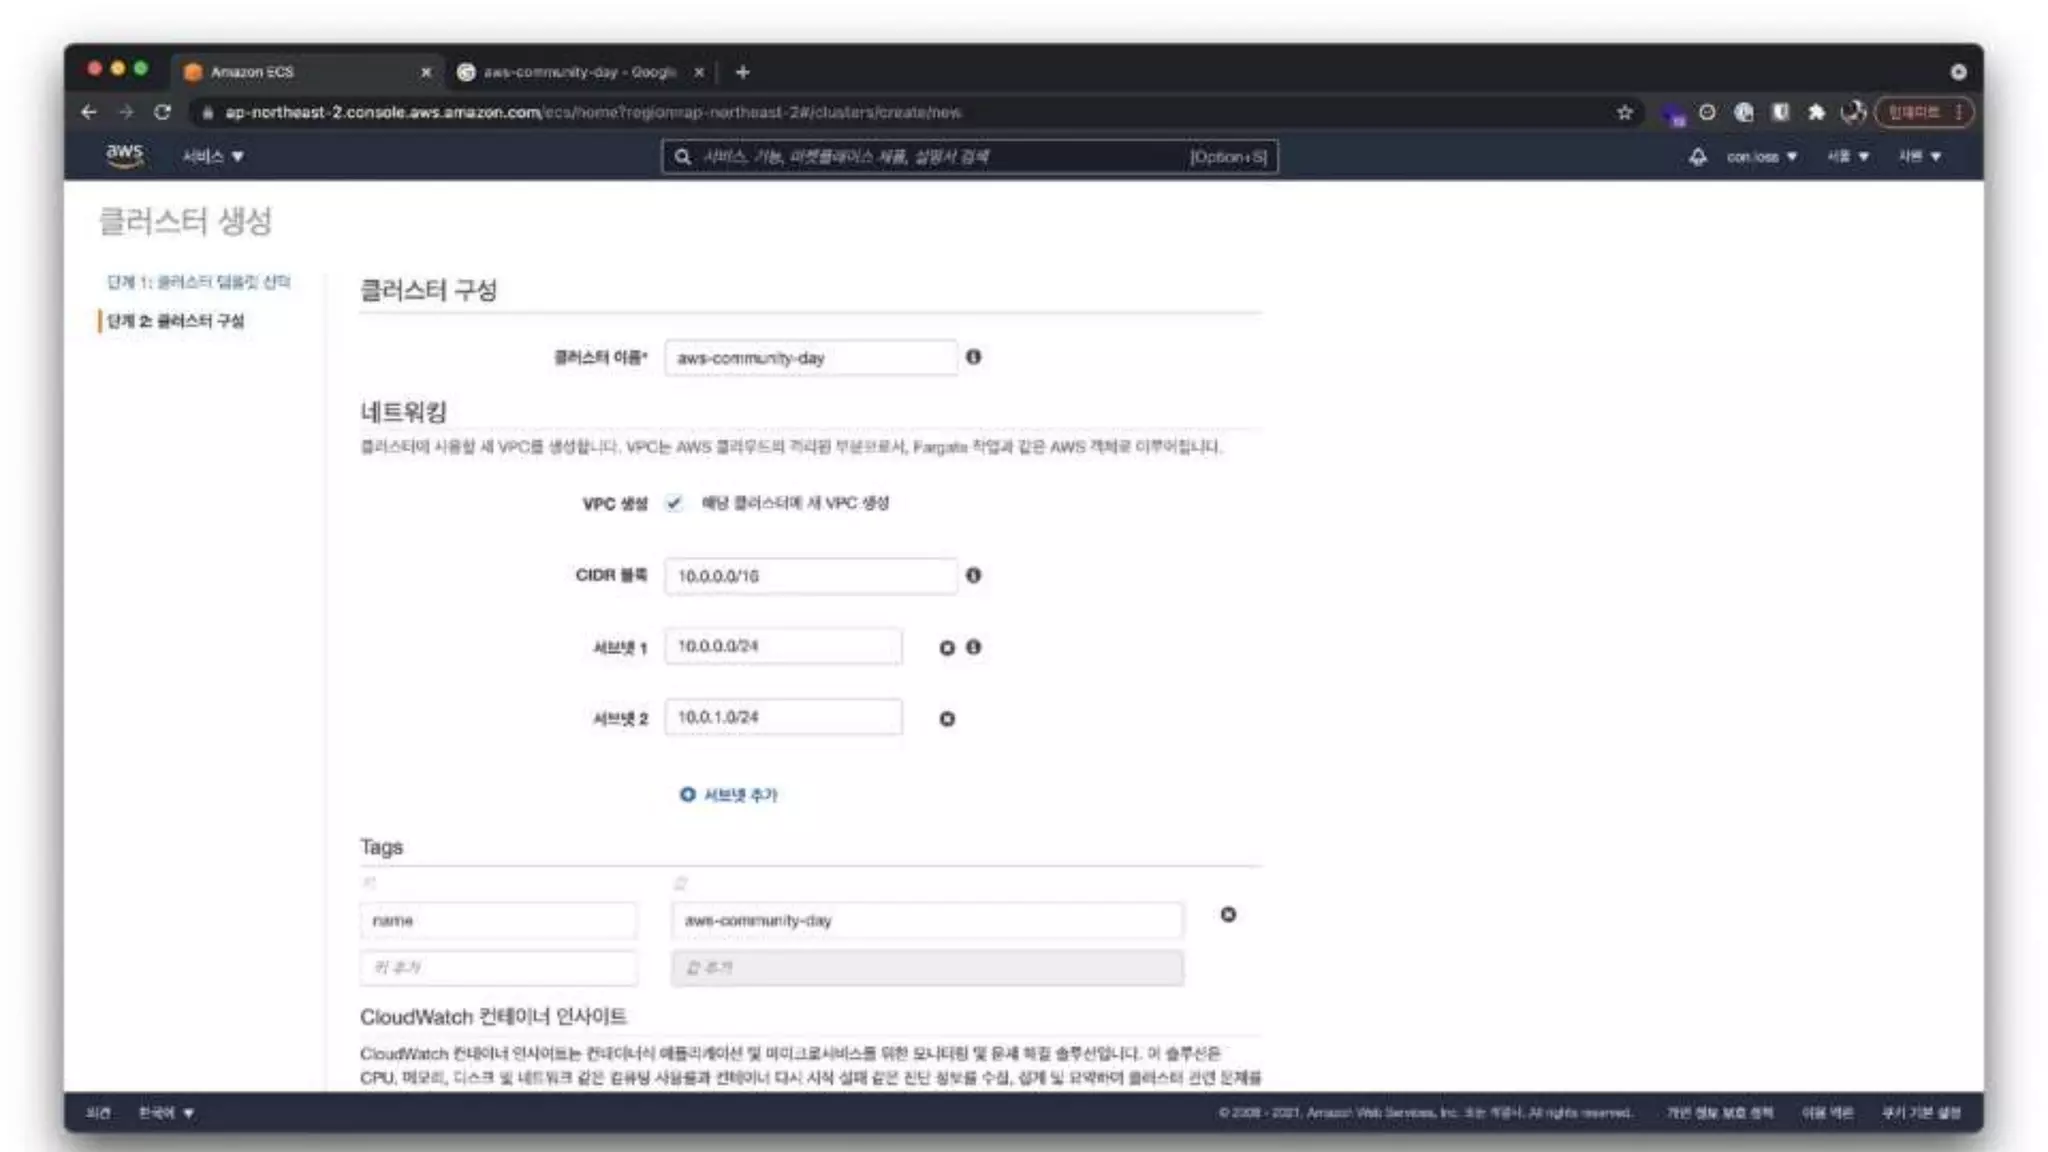This screenshot has width=2048, height=1152.
Task: Remove subnet 1 with its delete icon
Action: (x=946, y=648)
